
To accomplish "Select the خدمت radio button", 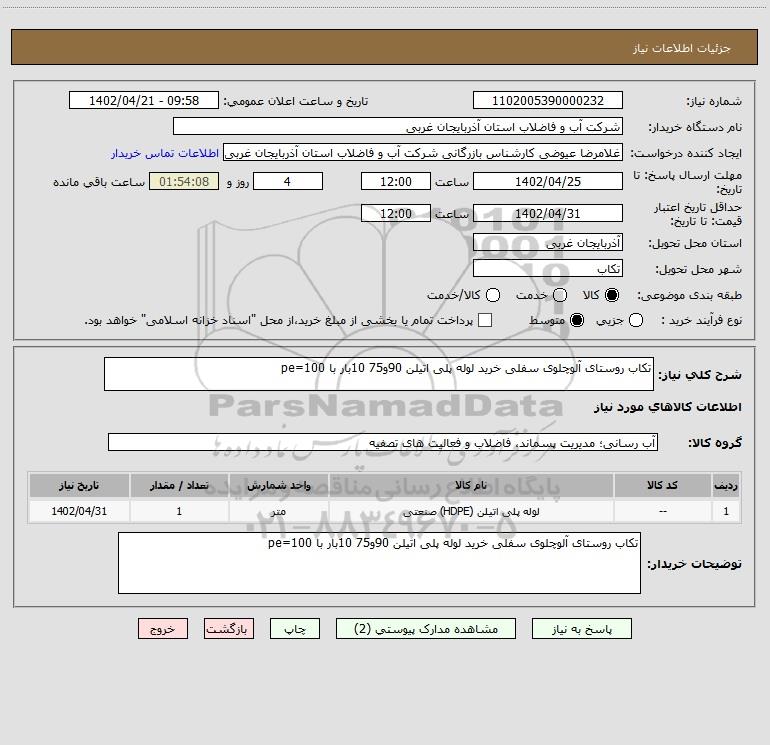I will [x=560, y=295].
